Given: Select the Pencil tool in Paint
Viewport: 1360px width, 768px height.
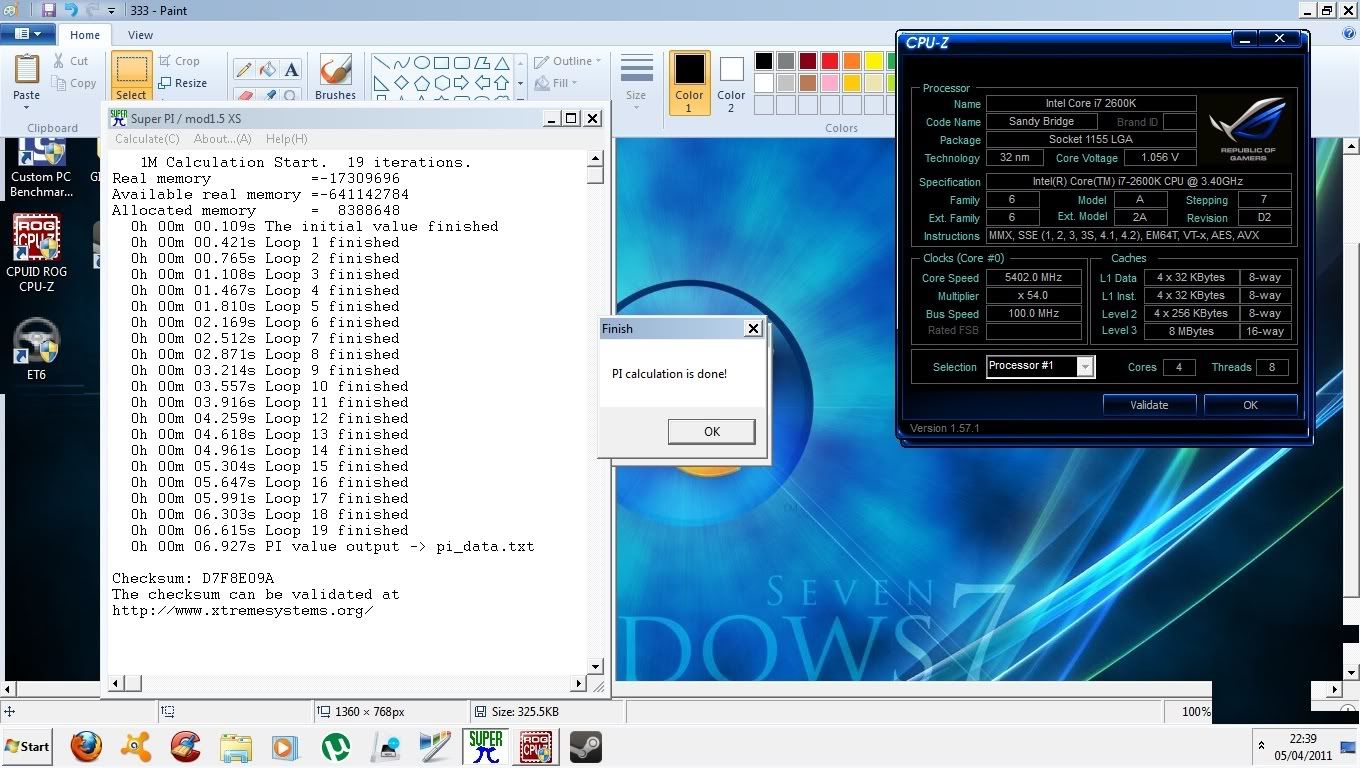Looking at the screenshot, I should click(243, 69).
